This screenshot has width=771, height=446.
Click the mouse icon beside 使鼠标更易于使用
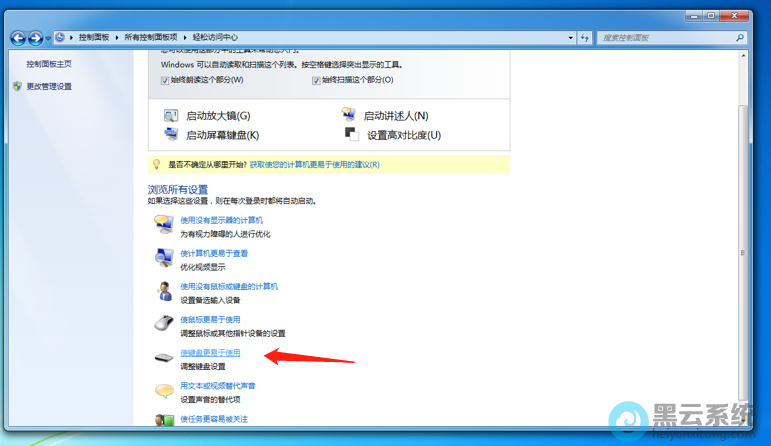[163, 324]
